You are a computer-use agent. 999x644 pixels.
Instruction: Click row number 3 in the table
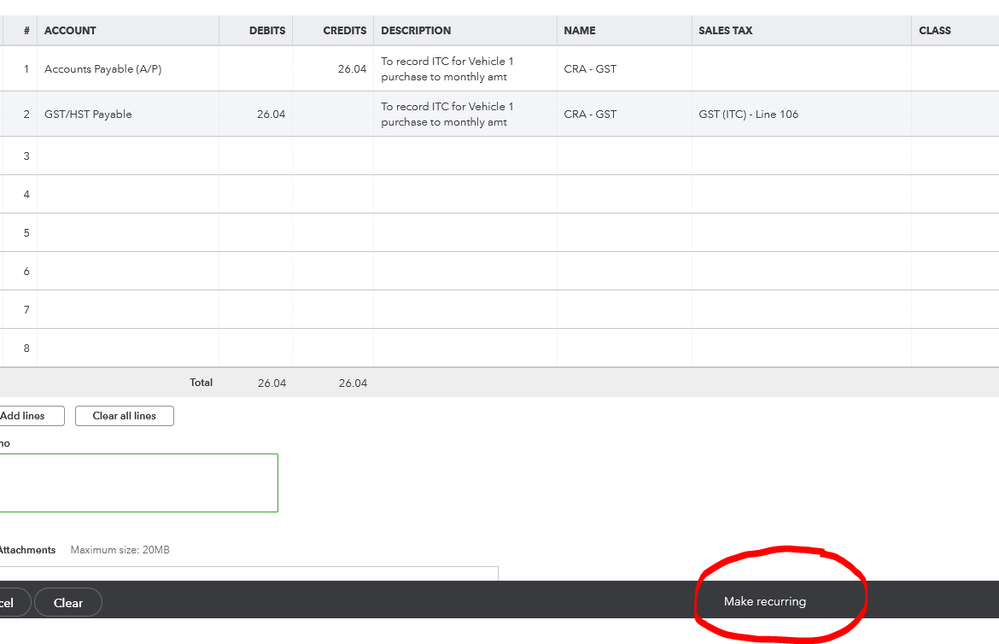26,156
